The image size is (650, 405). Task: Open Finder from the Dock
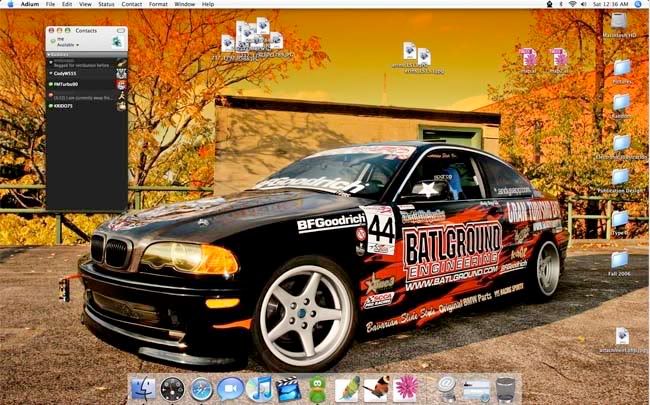pyautogui.click(x=143, y=388)
